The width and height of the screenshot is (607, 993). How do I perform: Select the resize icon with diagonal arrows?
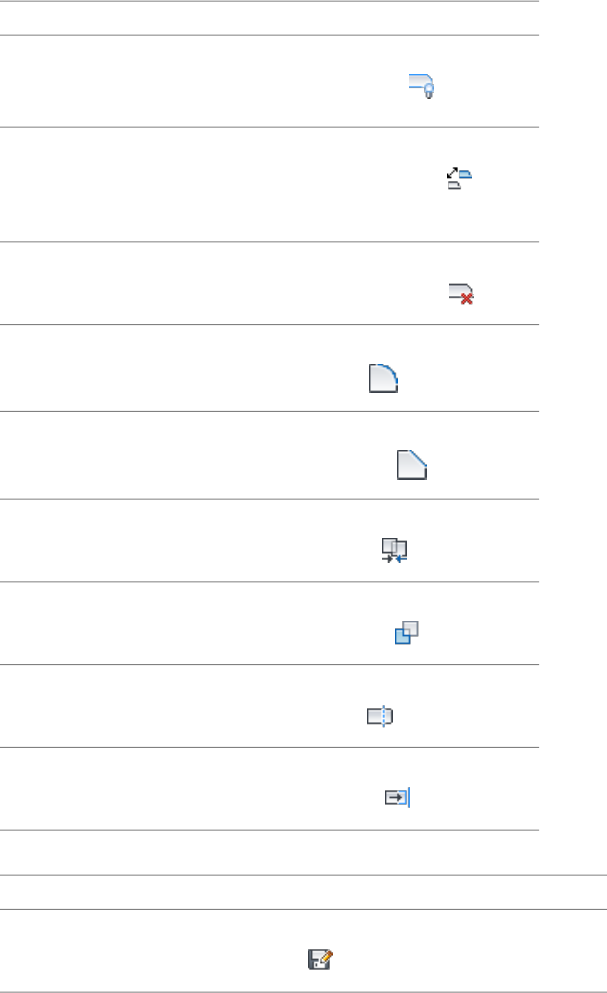point(458,180)
